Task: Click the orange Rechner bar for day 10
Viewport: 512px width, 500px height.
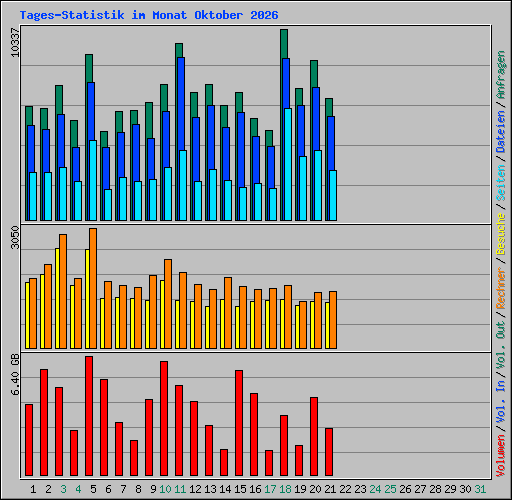Action: [168, 304]
